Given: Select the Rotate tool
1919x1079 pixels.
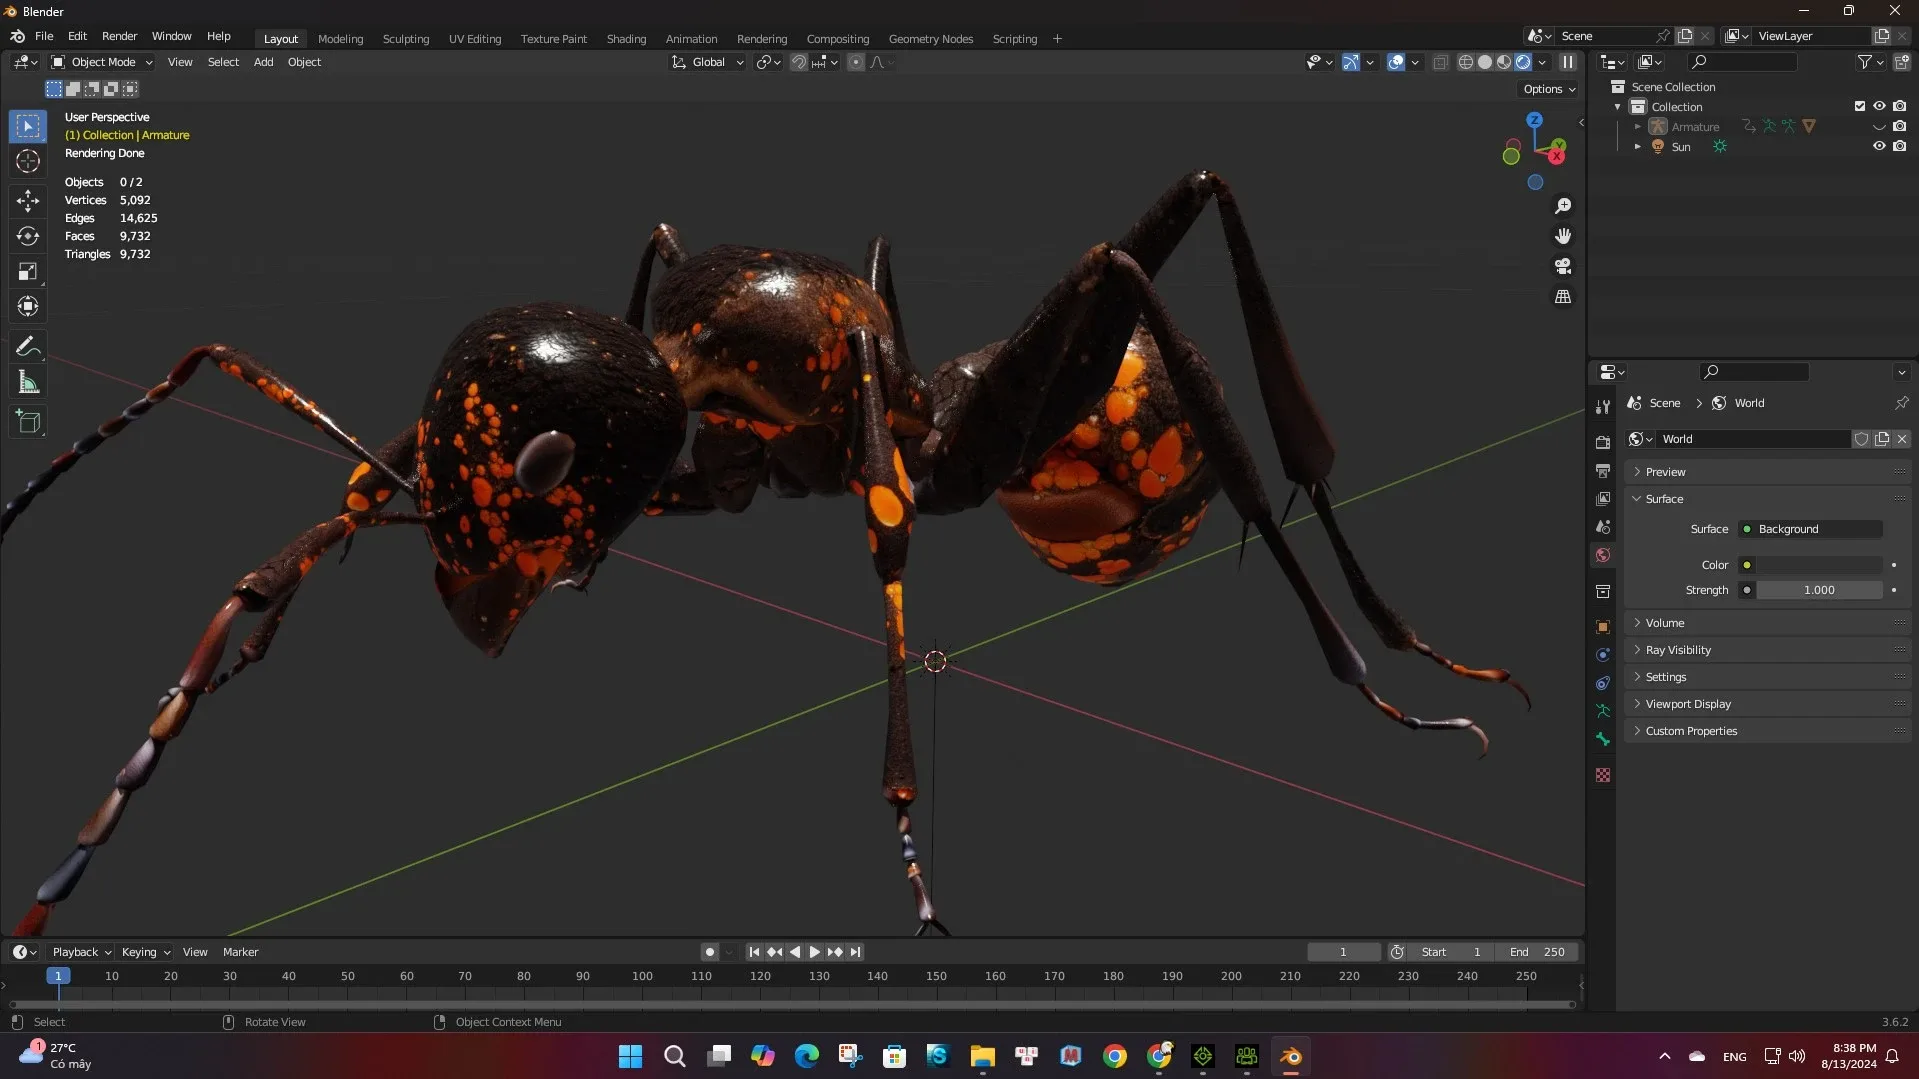Looking at the screenshot, I should [x=28, y=236].
